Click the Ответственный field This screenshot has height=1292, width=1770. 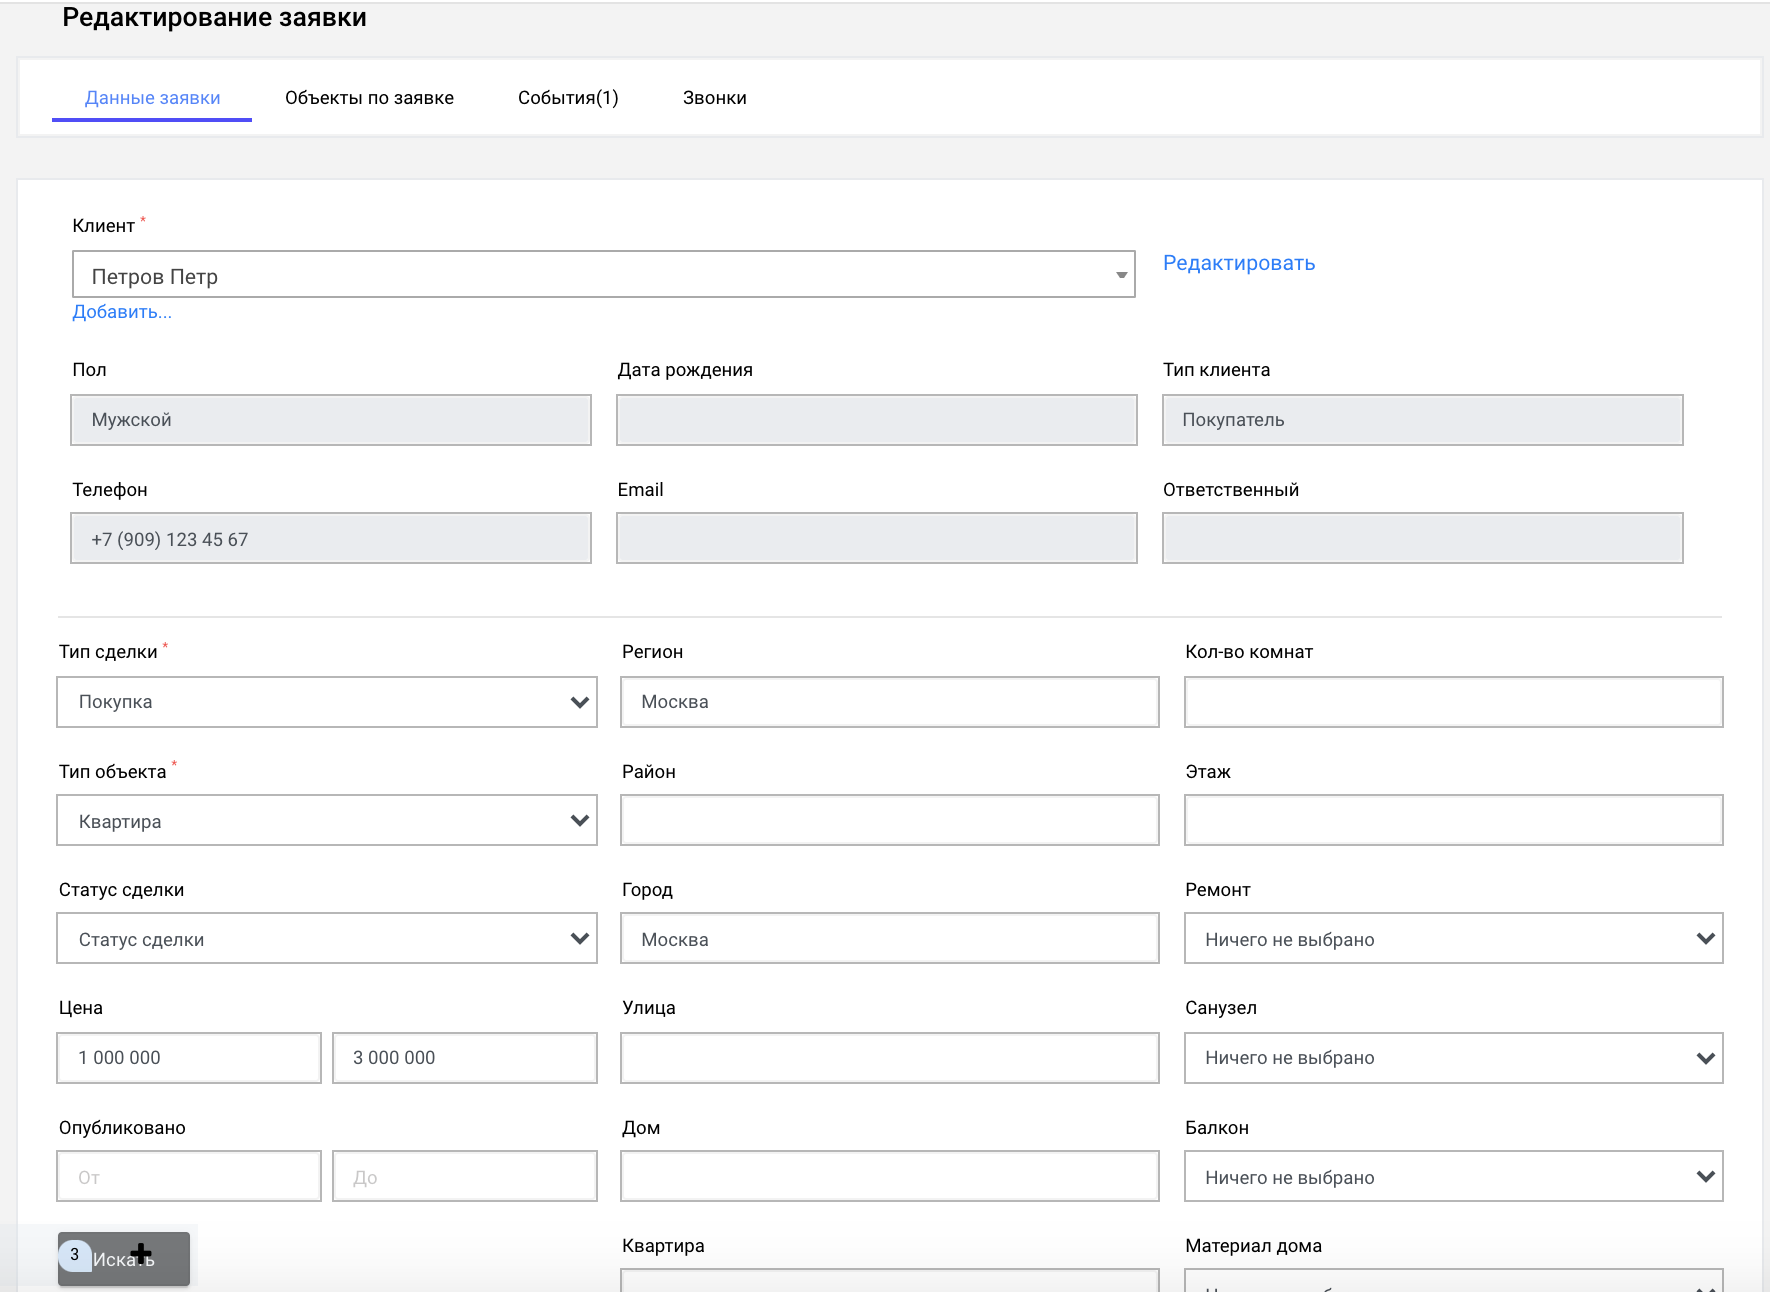[x=1423, y=538]
